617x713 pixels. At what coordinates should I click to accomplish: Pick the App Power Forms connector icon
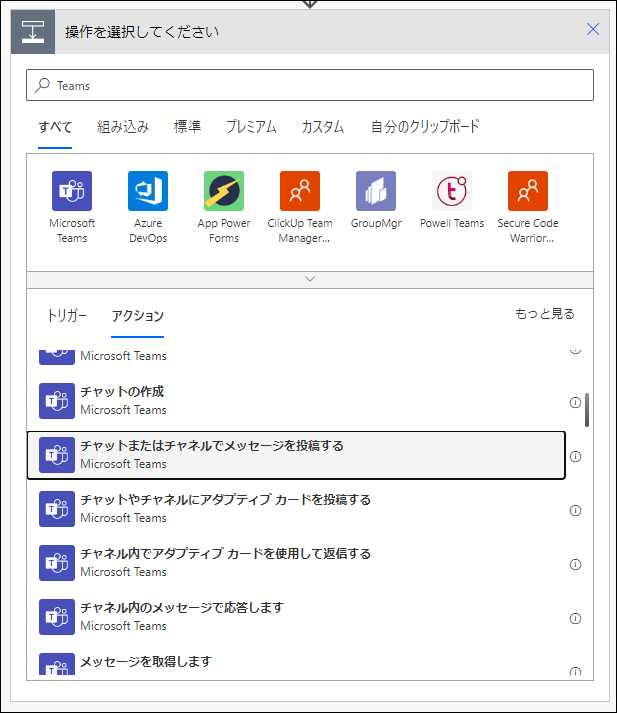click(224, 191)
